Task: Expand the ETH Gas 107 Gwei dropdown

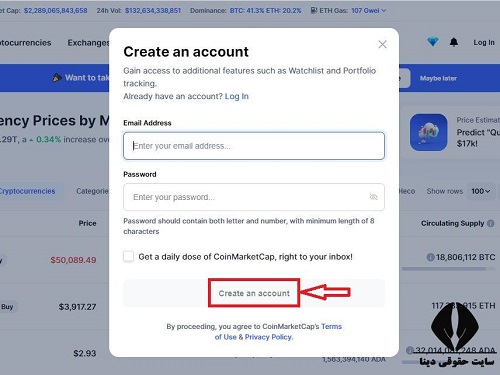Action: click(x=369, y=11)
